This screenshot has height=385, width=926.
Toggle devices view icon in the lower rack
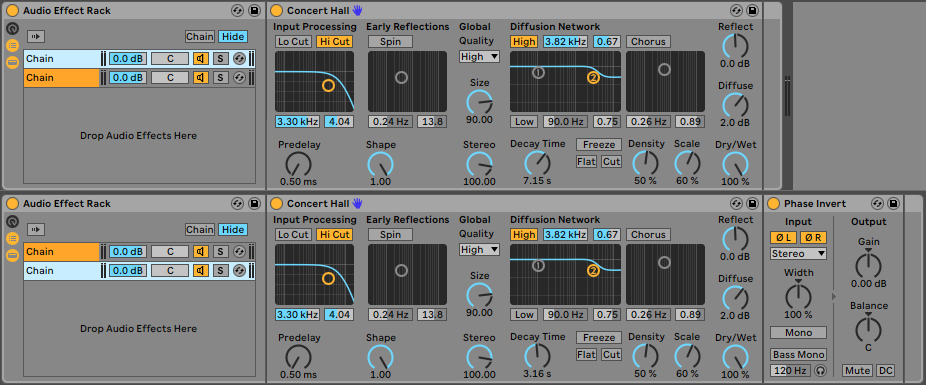click(x=12, y=256)
